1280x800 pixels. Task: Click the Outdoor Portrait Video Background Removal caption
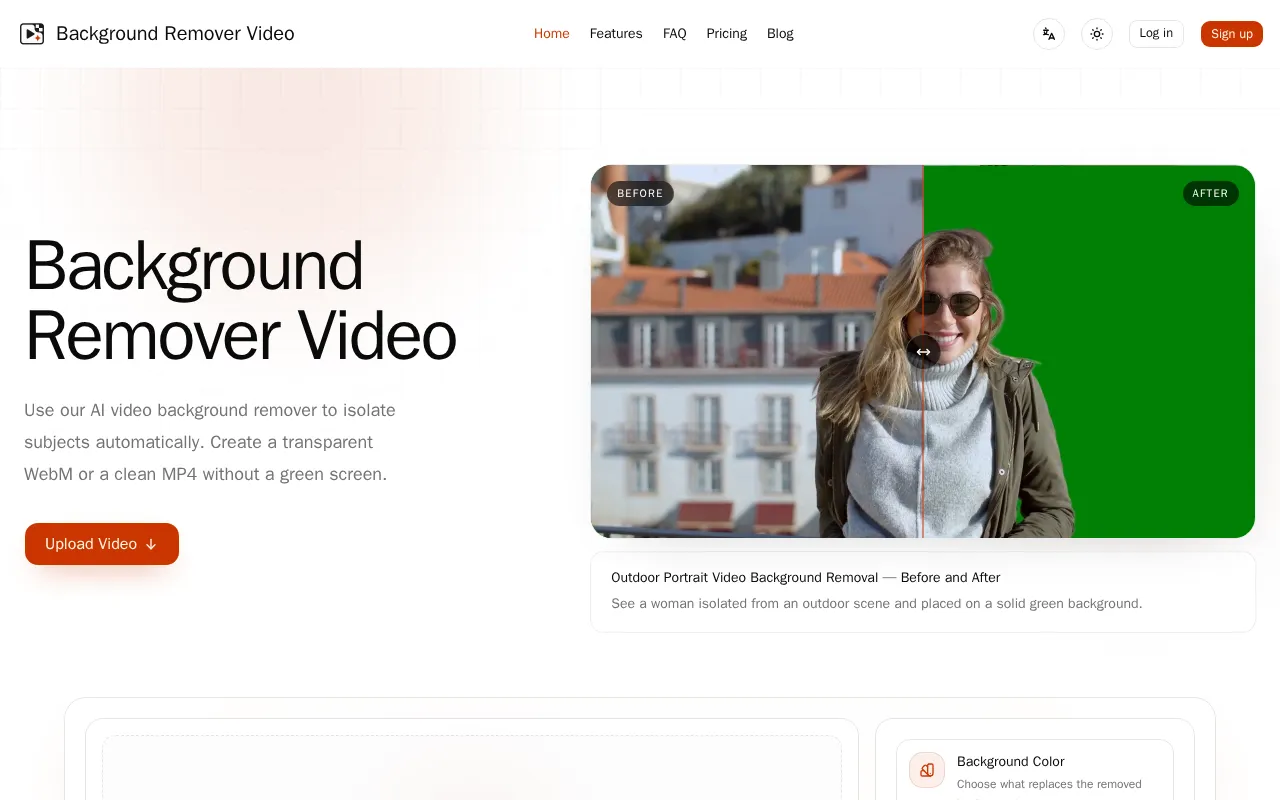806,577
